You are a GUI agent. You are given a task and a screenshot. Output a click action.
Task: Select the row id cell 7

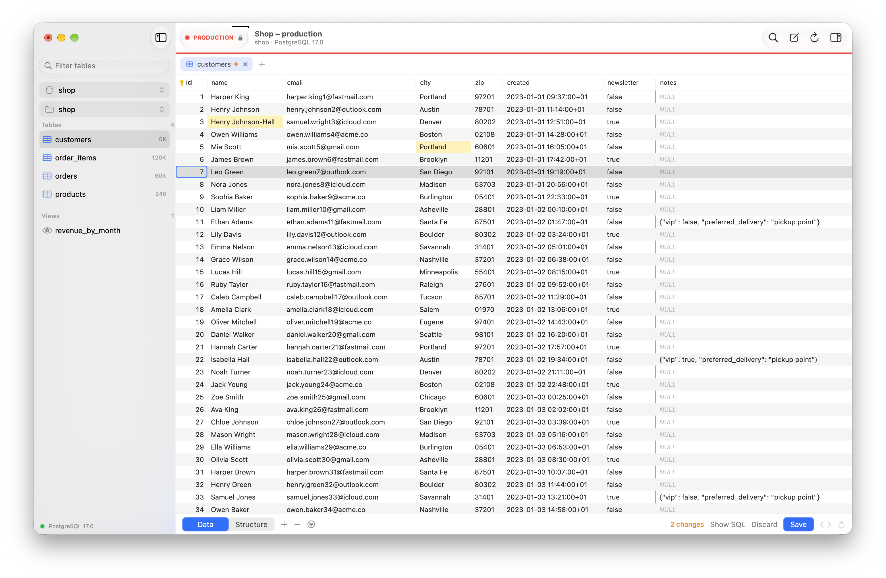point(192,172)
